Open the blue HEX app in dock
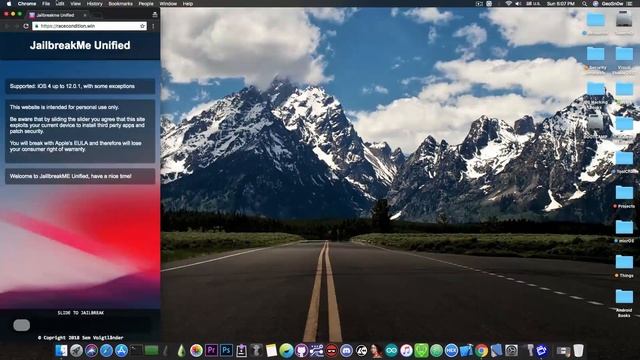 tap(451, 351)
